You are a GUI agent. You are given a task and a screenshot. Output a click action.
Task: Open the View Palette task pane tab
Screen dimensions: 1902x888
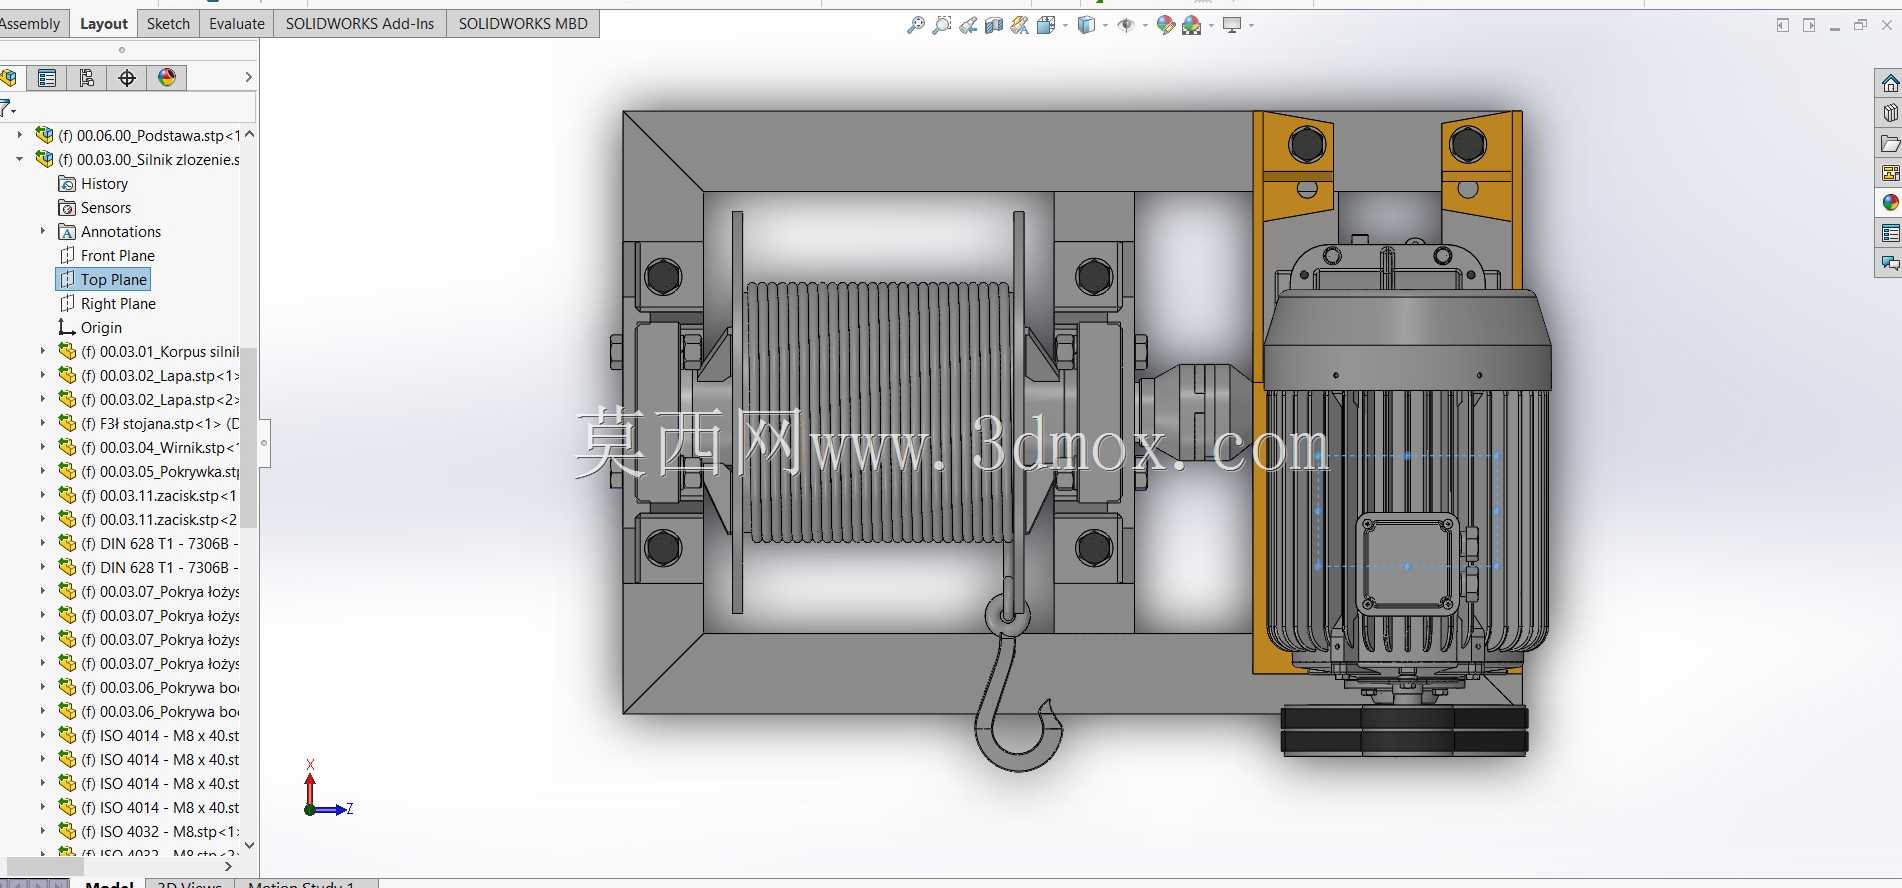[1889, 173]
